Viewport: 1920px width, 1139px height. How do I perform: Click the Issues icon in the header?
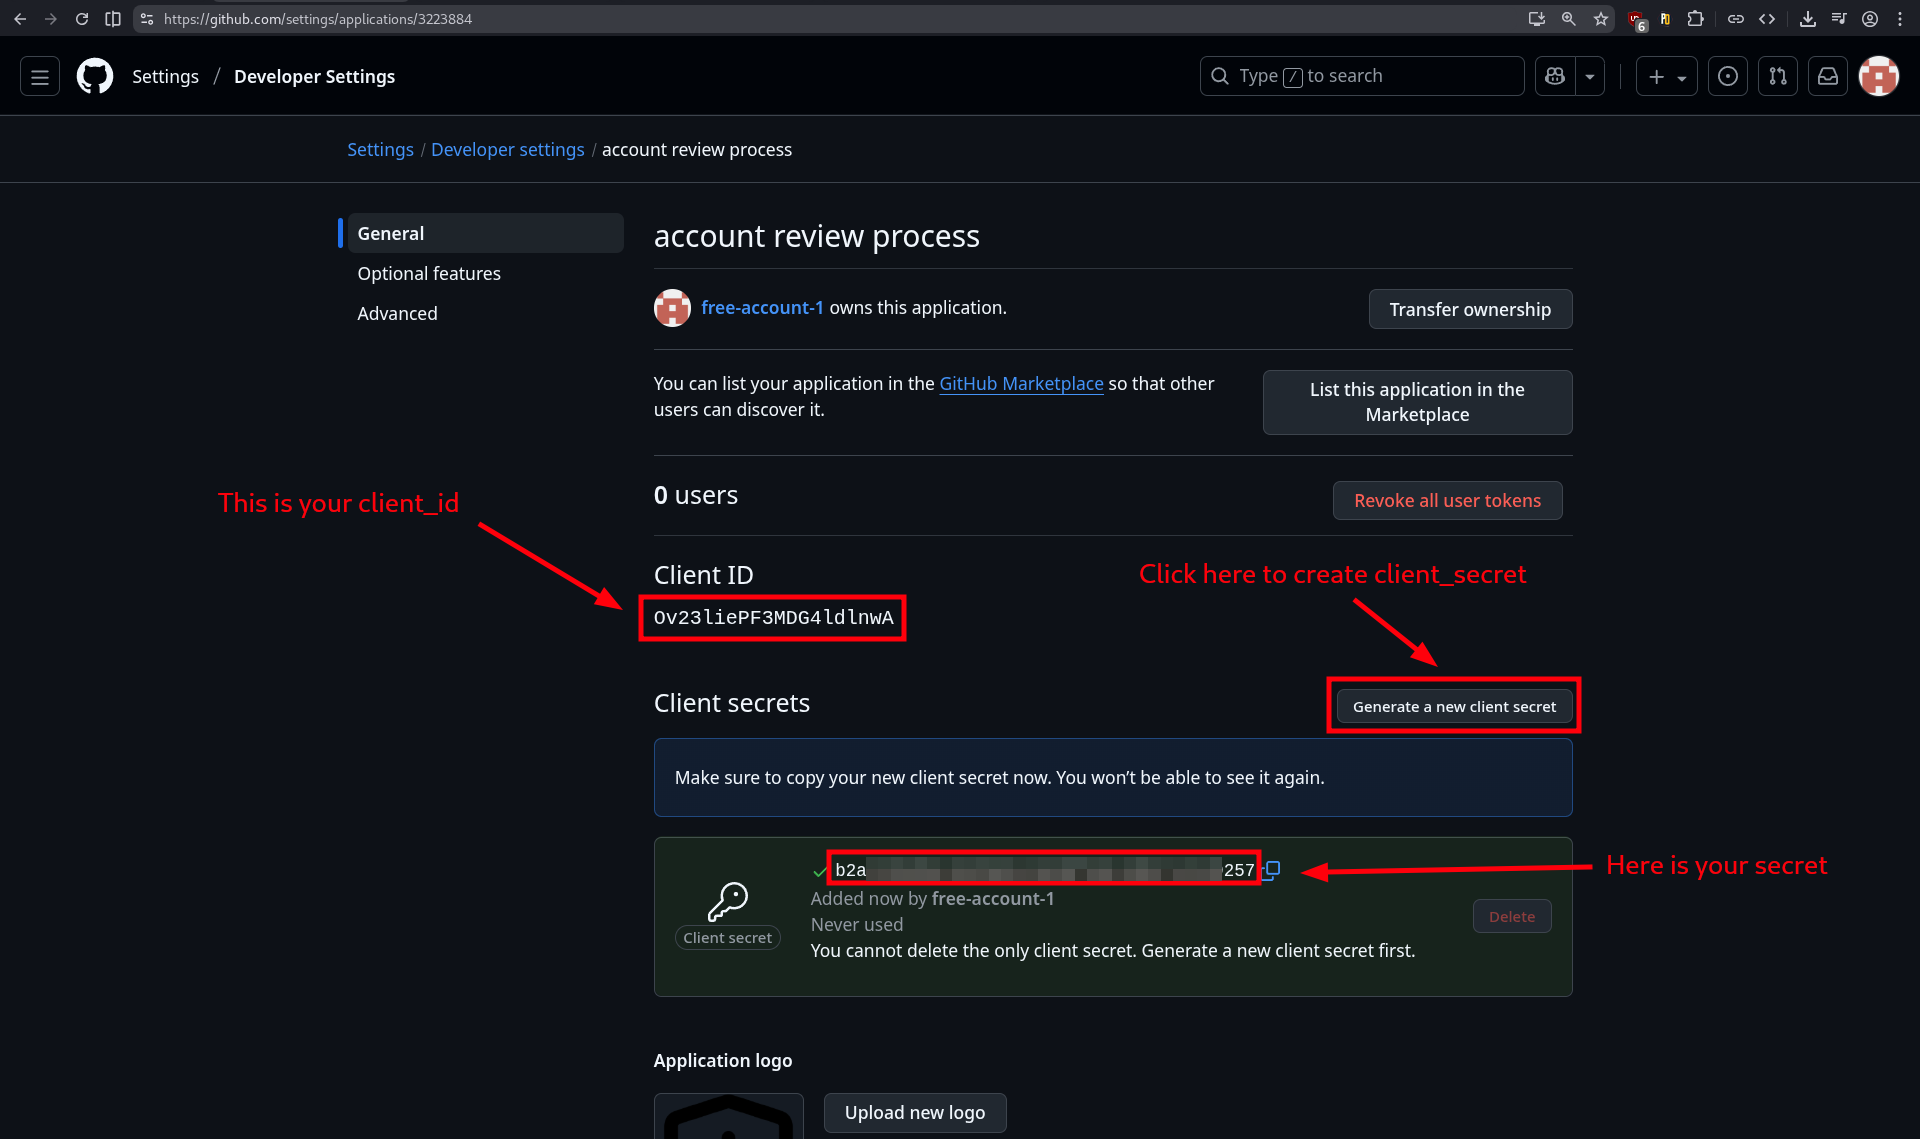click(1727, 76)
